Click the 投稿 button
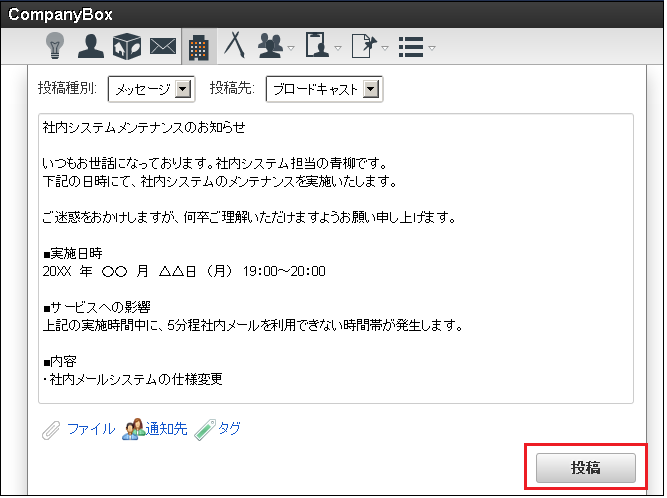This screenshot has height=498, width=667. pyautogui.click(x=586, y=468)
